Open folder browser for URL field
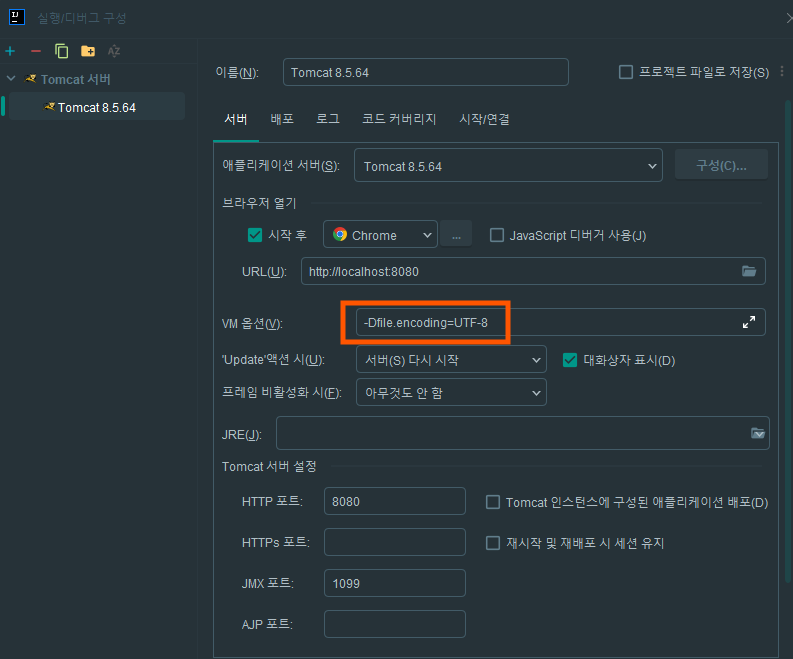The image size is (793, 659). point(749,271)
